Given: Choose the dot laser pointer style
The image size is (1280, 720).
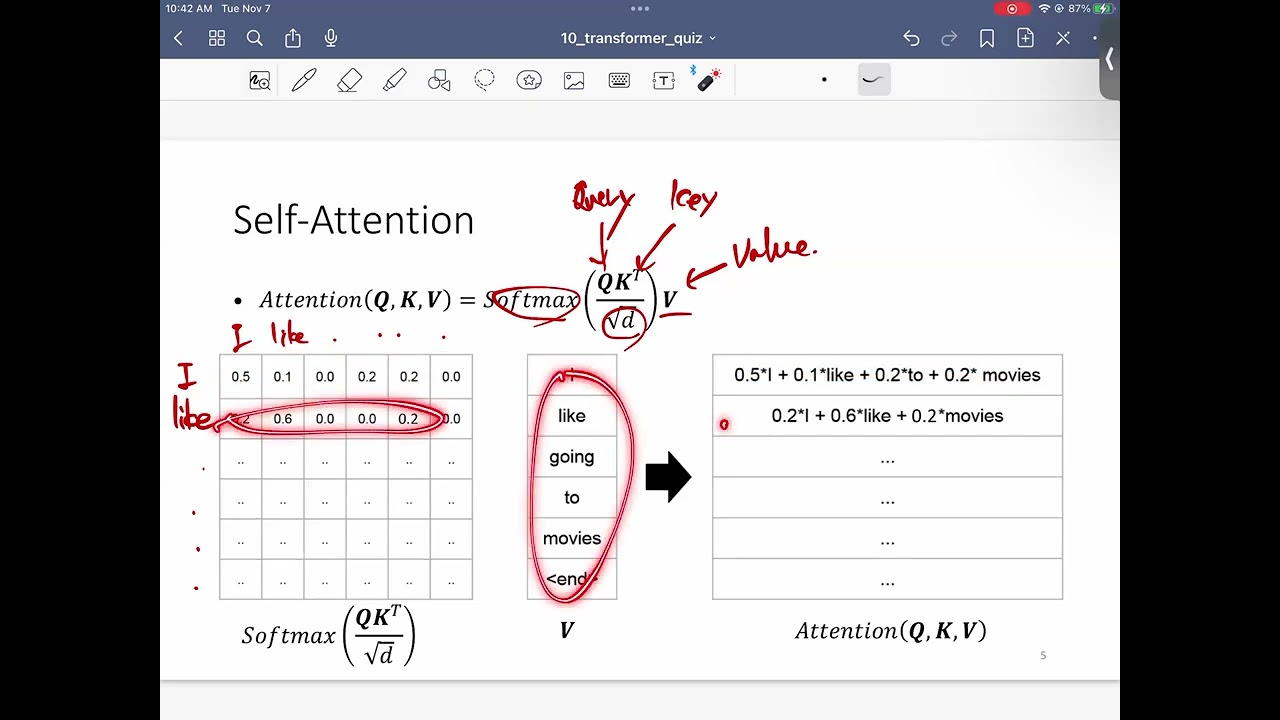Looking at the screenshot, I should coord(824,80).
